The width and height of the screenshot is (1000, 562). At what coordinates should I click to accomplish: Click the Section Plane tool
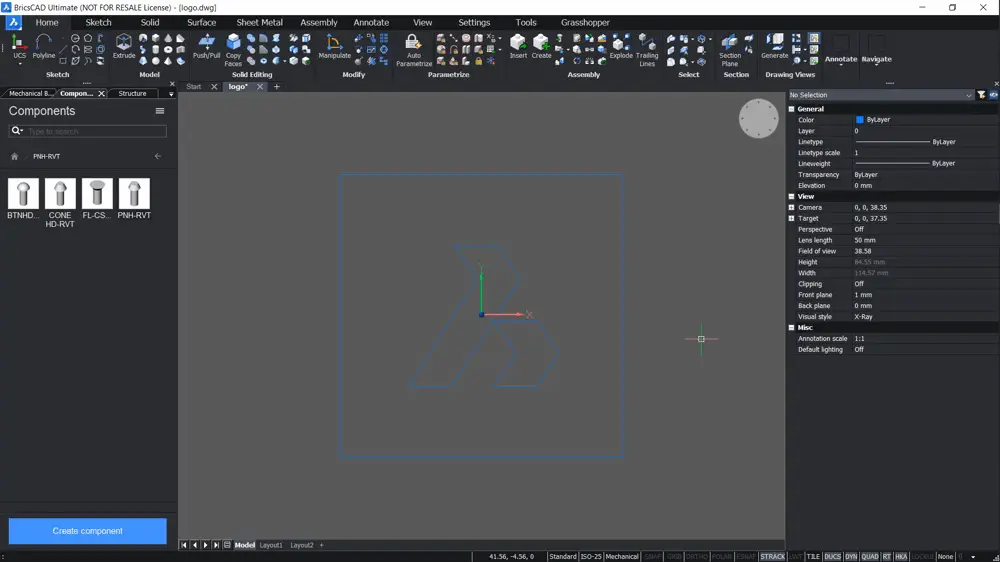point(730,50)
